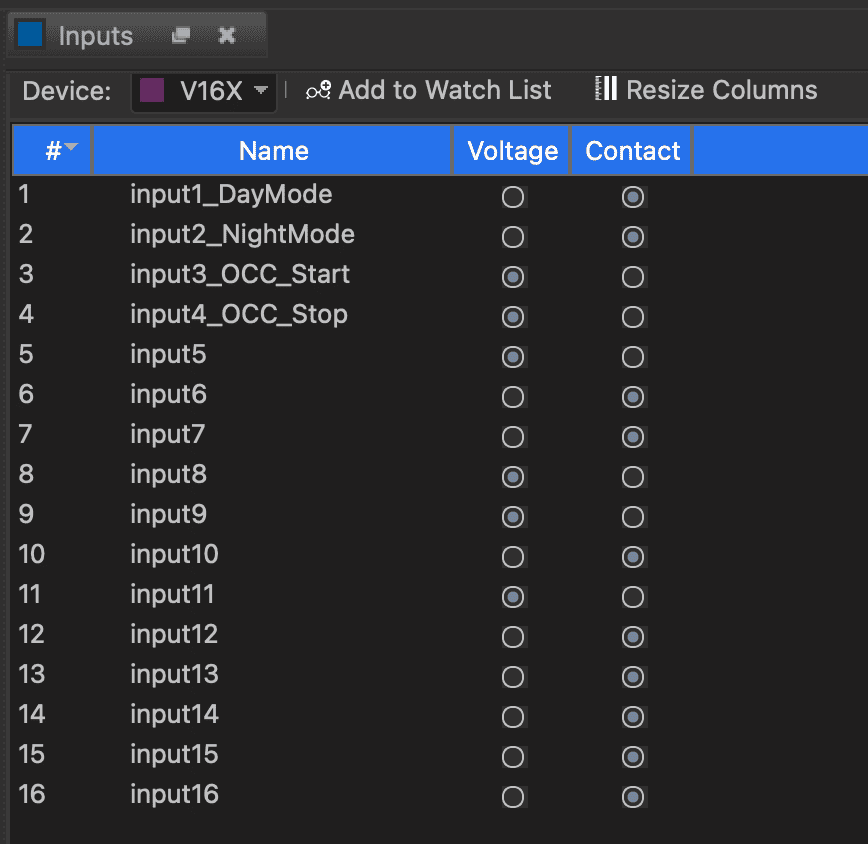The height and width of the screenshot is (844, 868).
Task: Select Voltage for input1_DayMode
Action: point(513,197)
